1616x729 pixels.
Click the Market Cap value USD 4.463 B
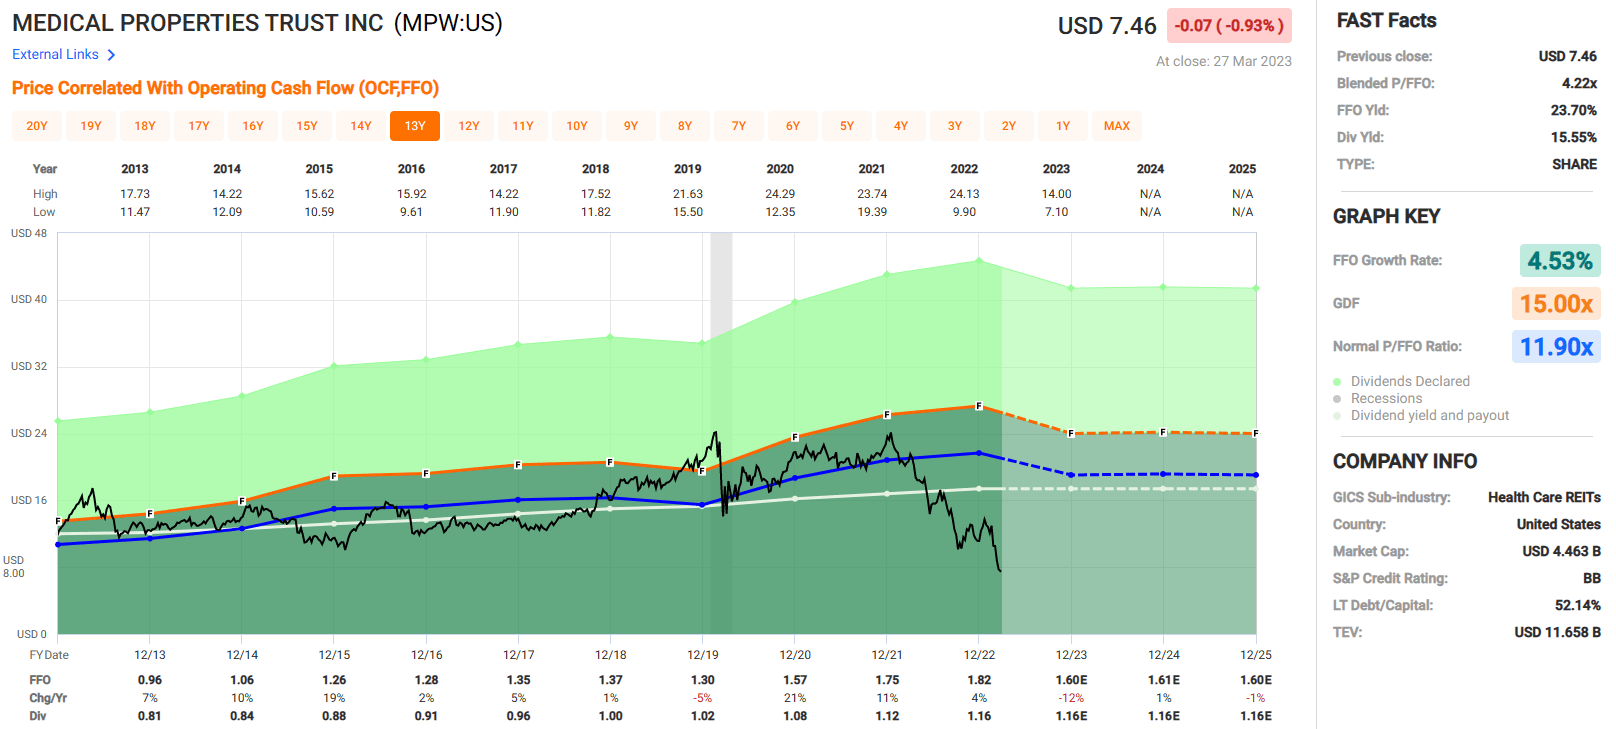[1561, 551]
